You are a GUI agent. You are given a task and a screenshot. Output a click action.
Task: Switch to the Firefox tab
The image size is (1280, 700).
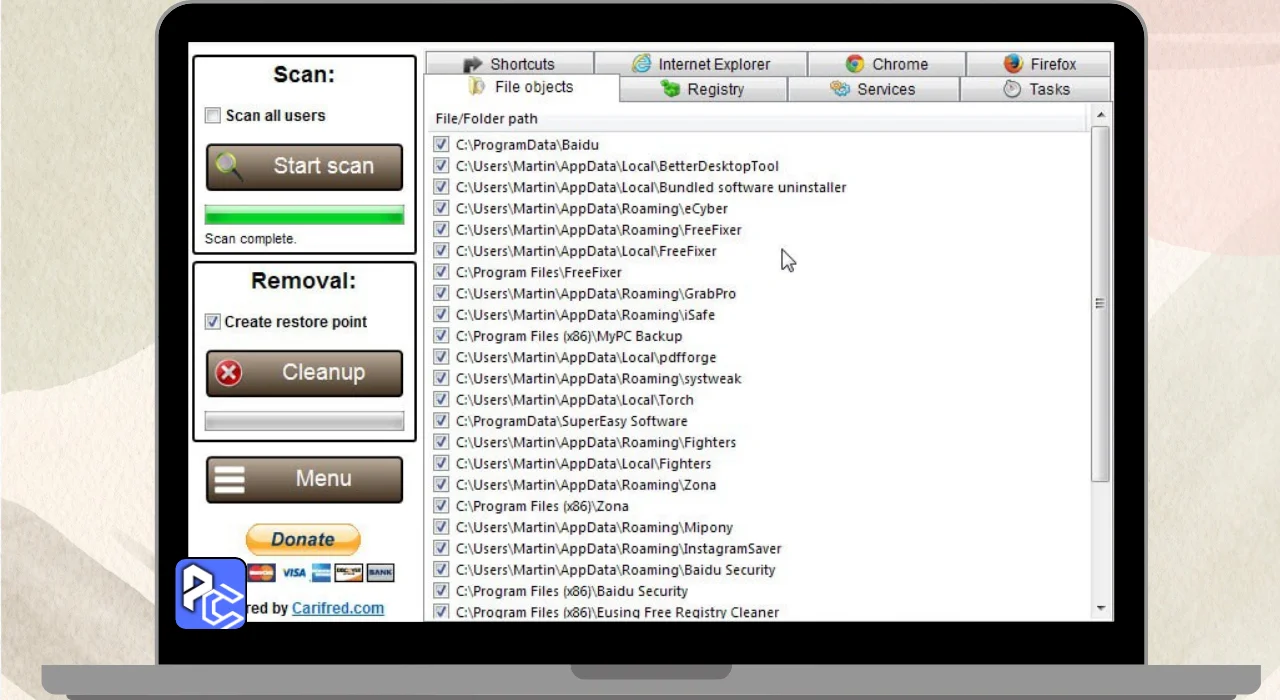[1038, 64]
